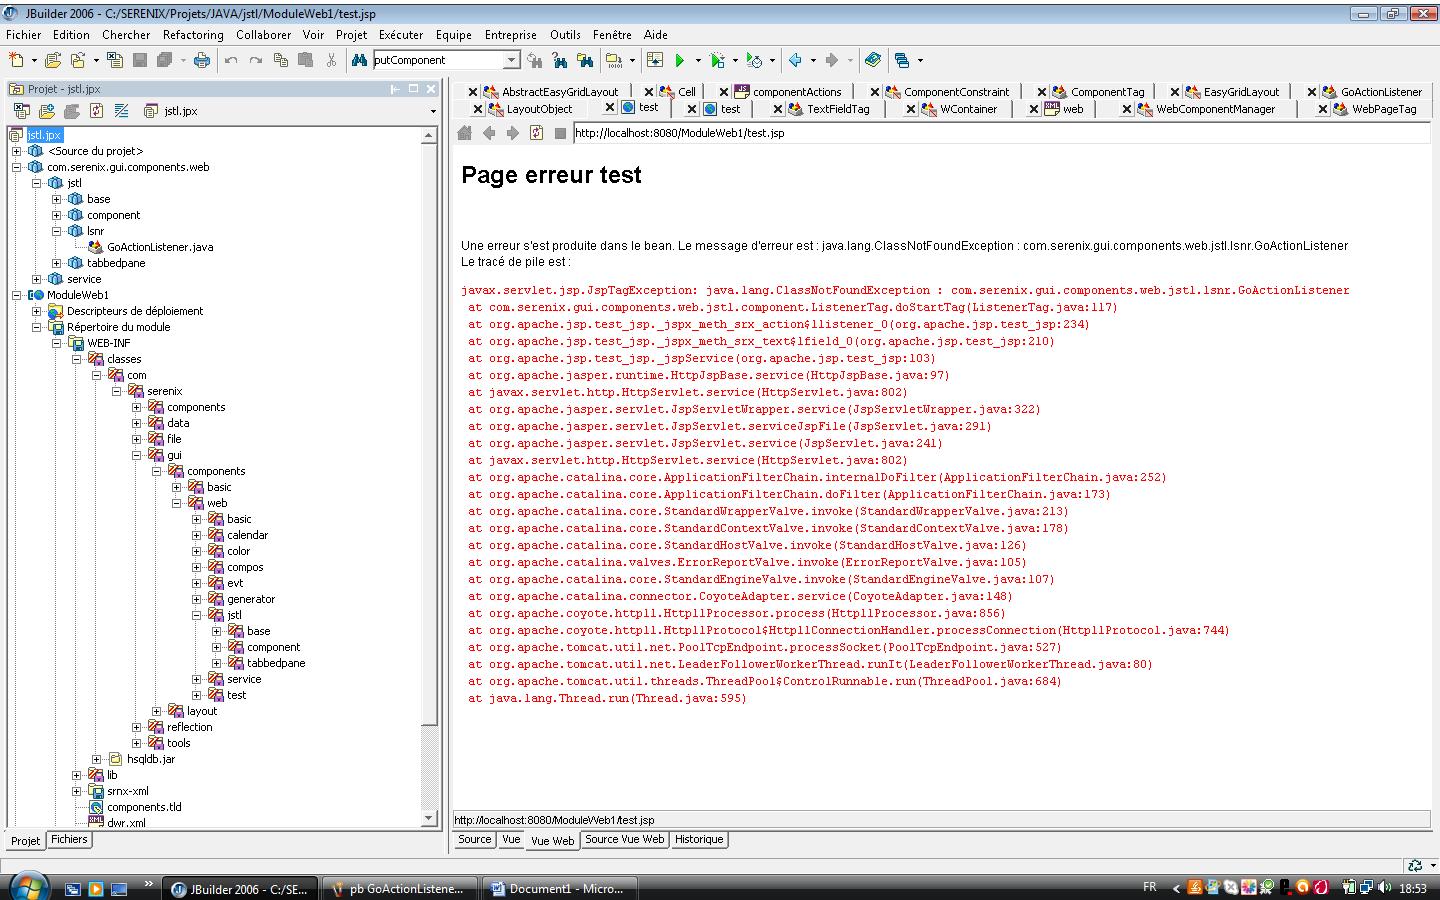The height and width of the screenshot is (900, 1440).
Task: Click the Copy toolbar icon
Action: click(283, 60)
